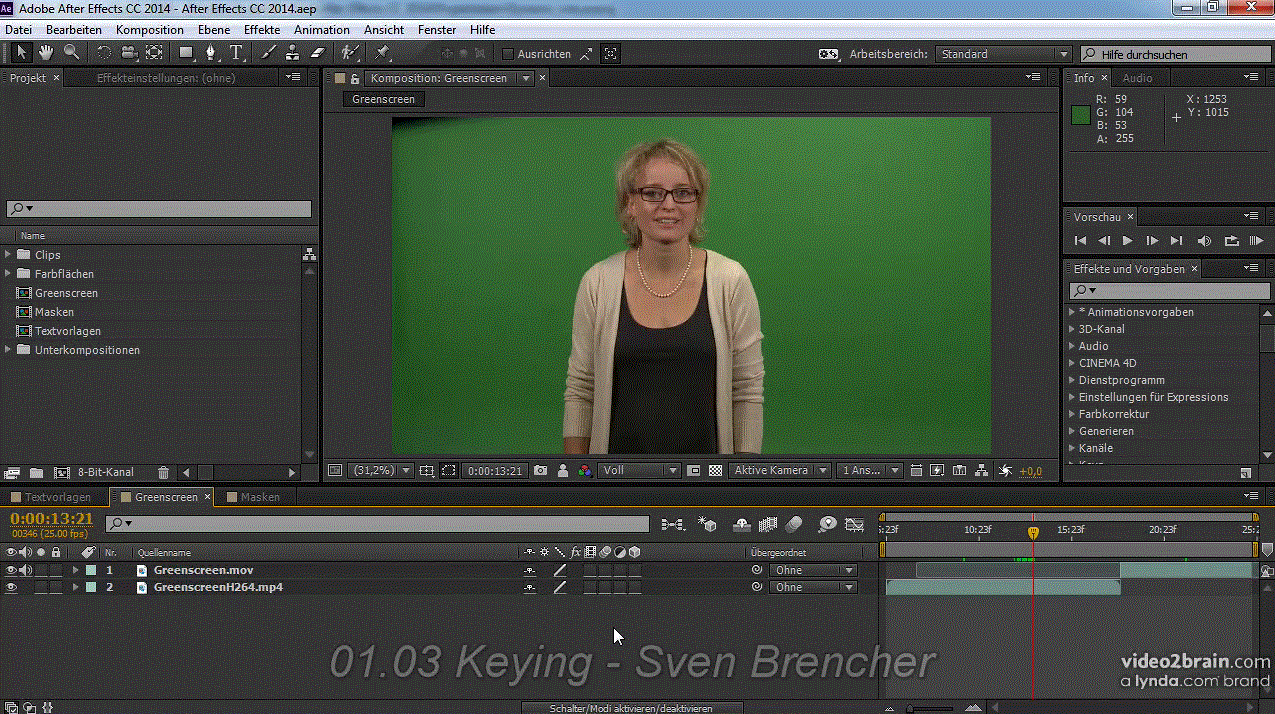Expand the Clips folder

(x=9, y=255)
